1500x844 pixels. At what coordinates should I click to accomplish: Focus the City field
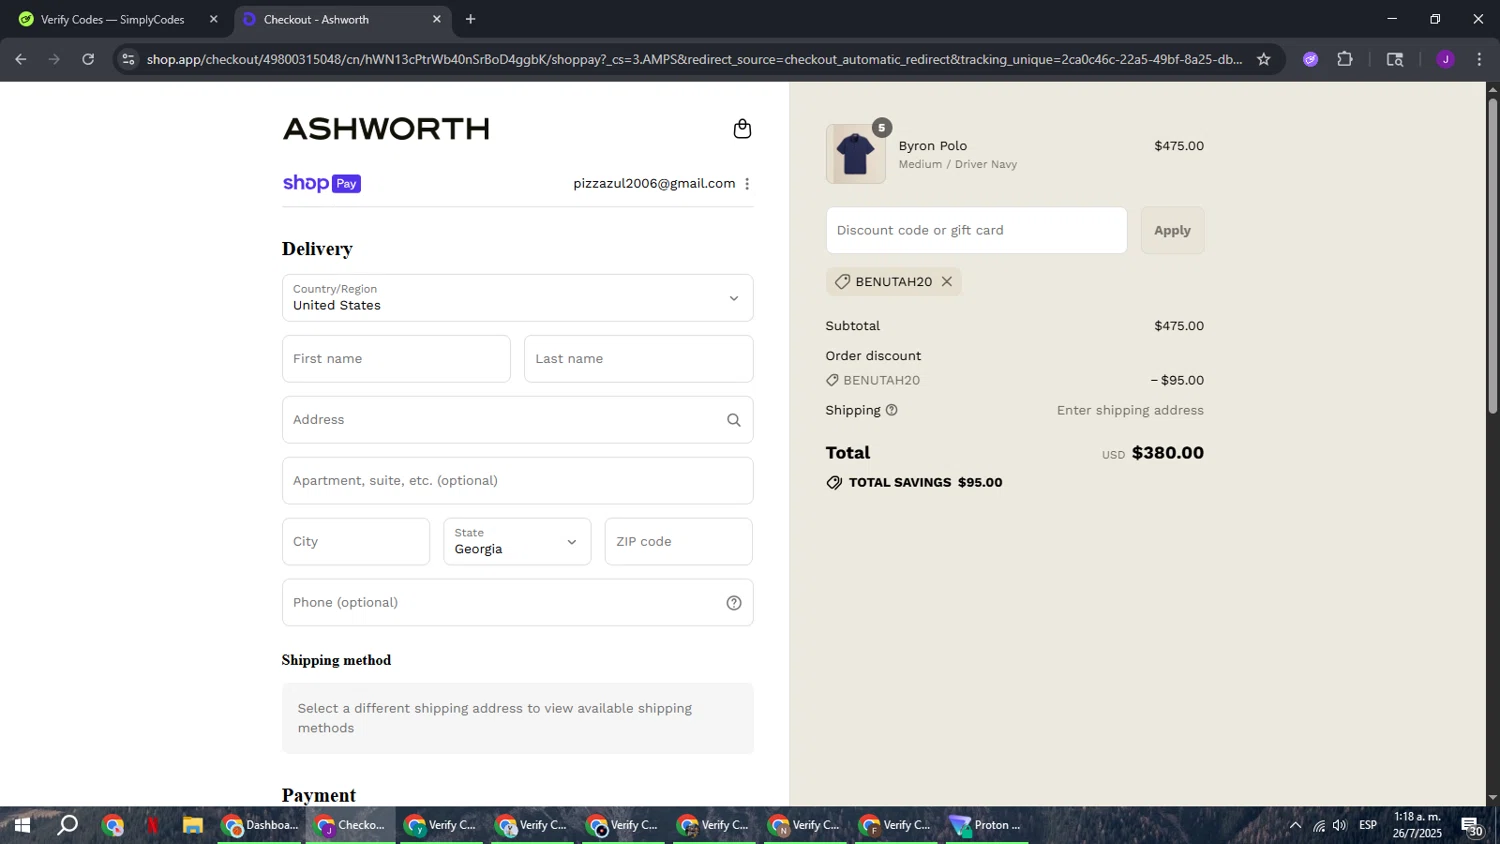click(x=356, y=542)
